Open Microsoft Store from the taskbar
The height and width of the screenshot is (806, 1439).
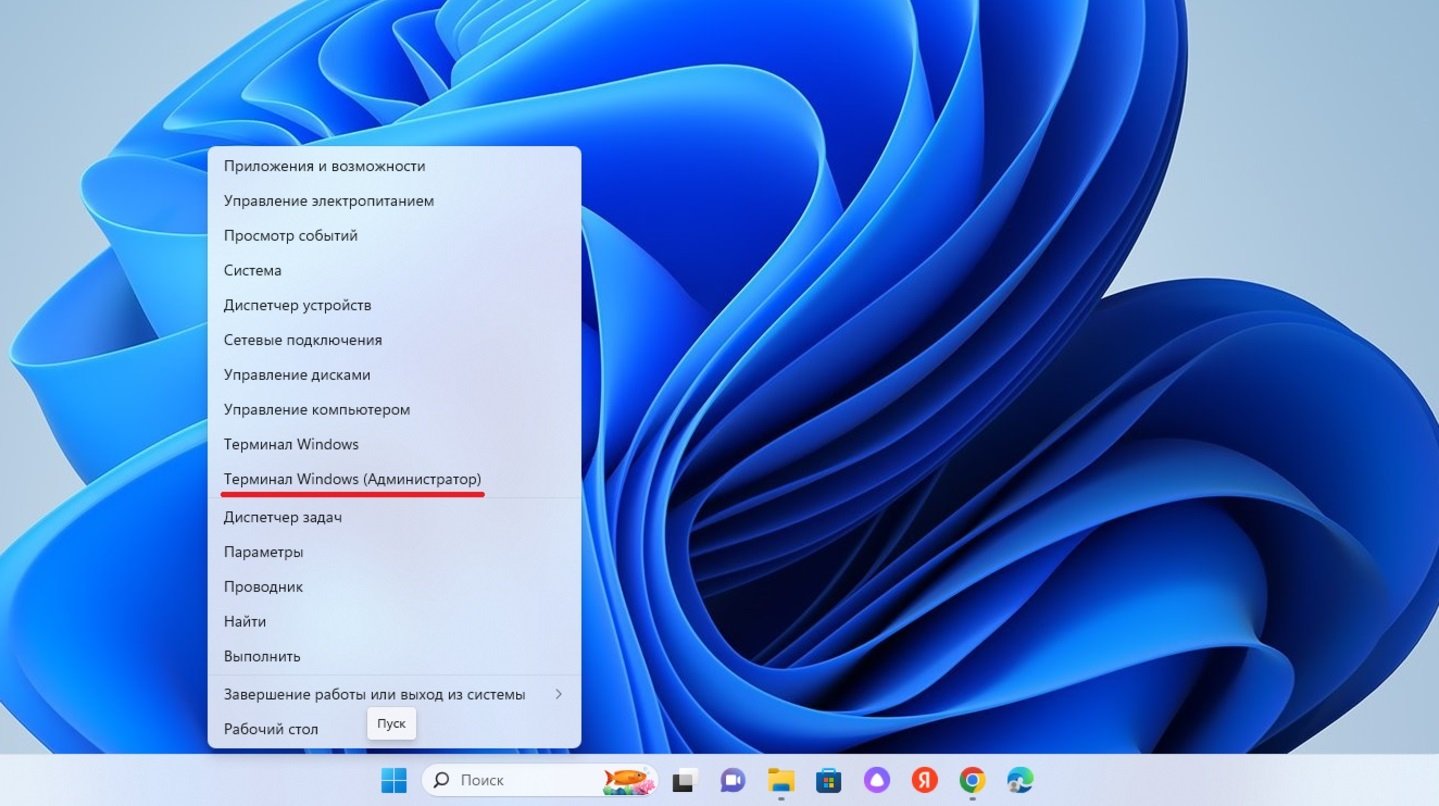coord(828,780)
